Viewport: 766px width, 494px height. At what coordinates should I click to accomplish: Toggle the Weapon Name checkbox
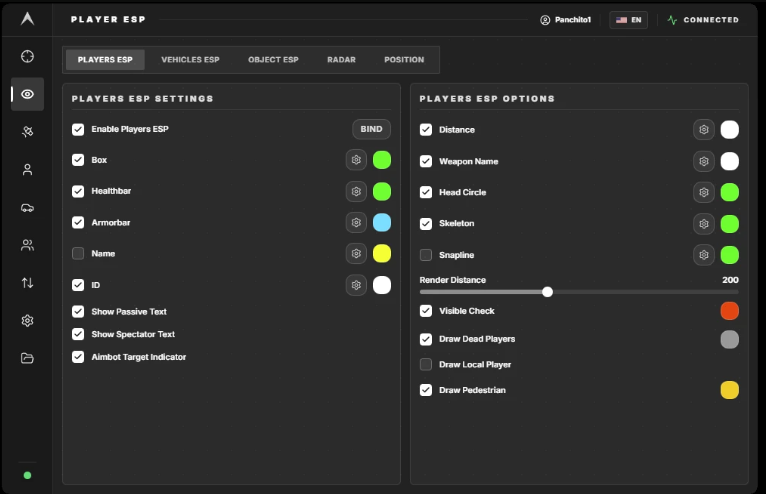[426, 161]
